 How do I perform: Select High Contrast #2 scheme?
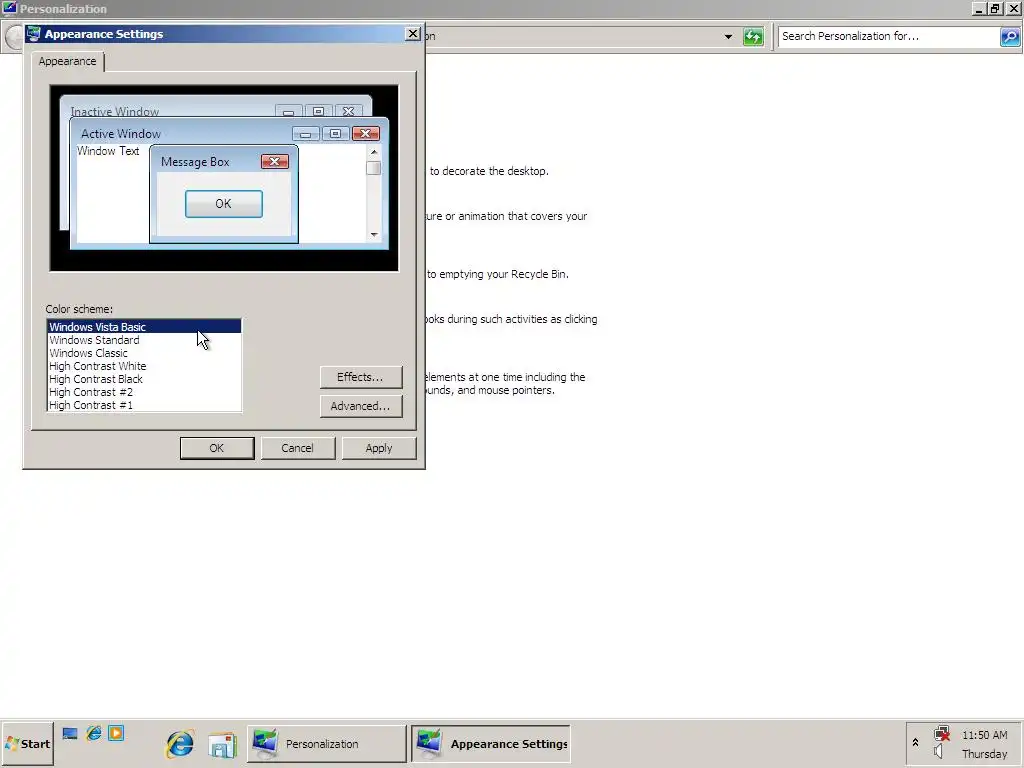pyautogui.click(x=144, y=392)
